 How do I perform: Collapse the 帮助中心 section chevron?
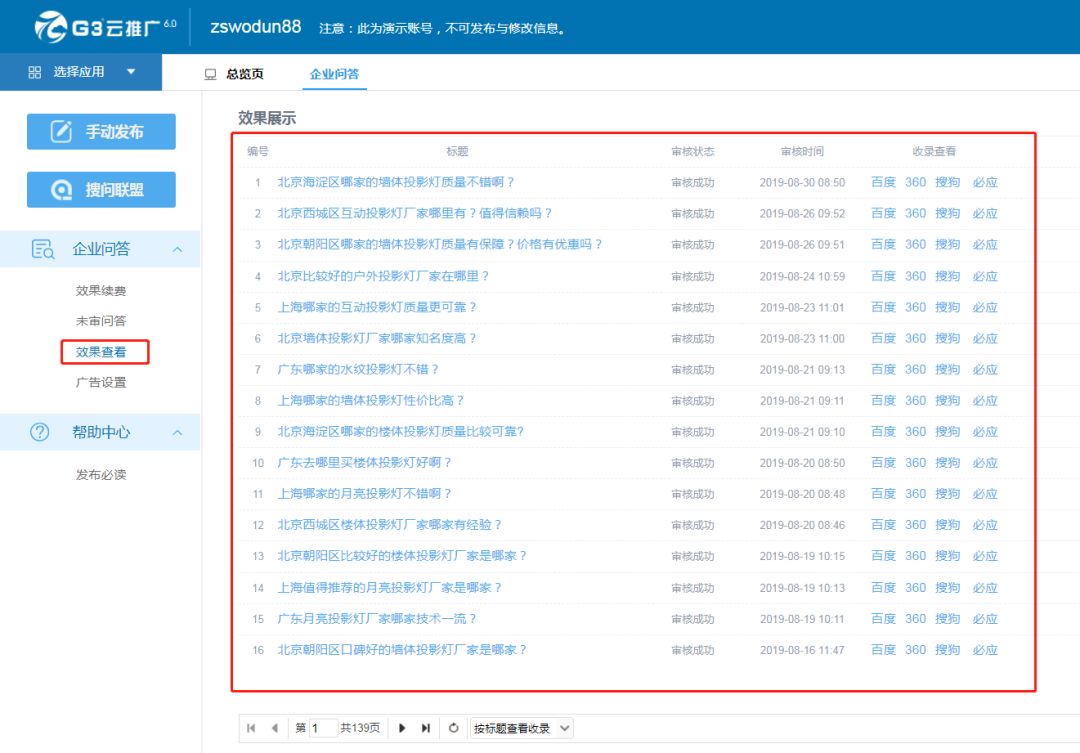pyautogui.click(x=177, y=432)
